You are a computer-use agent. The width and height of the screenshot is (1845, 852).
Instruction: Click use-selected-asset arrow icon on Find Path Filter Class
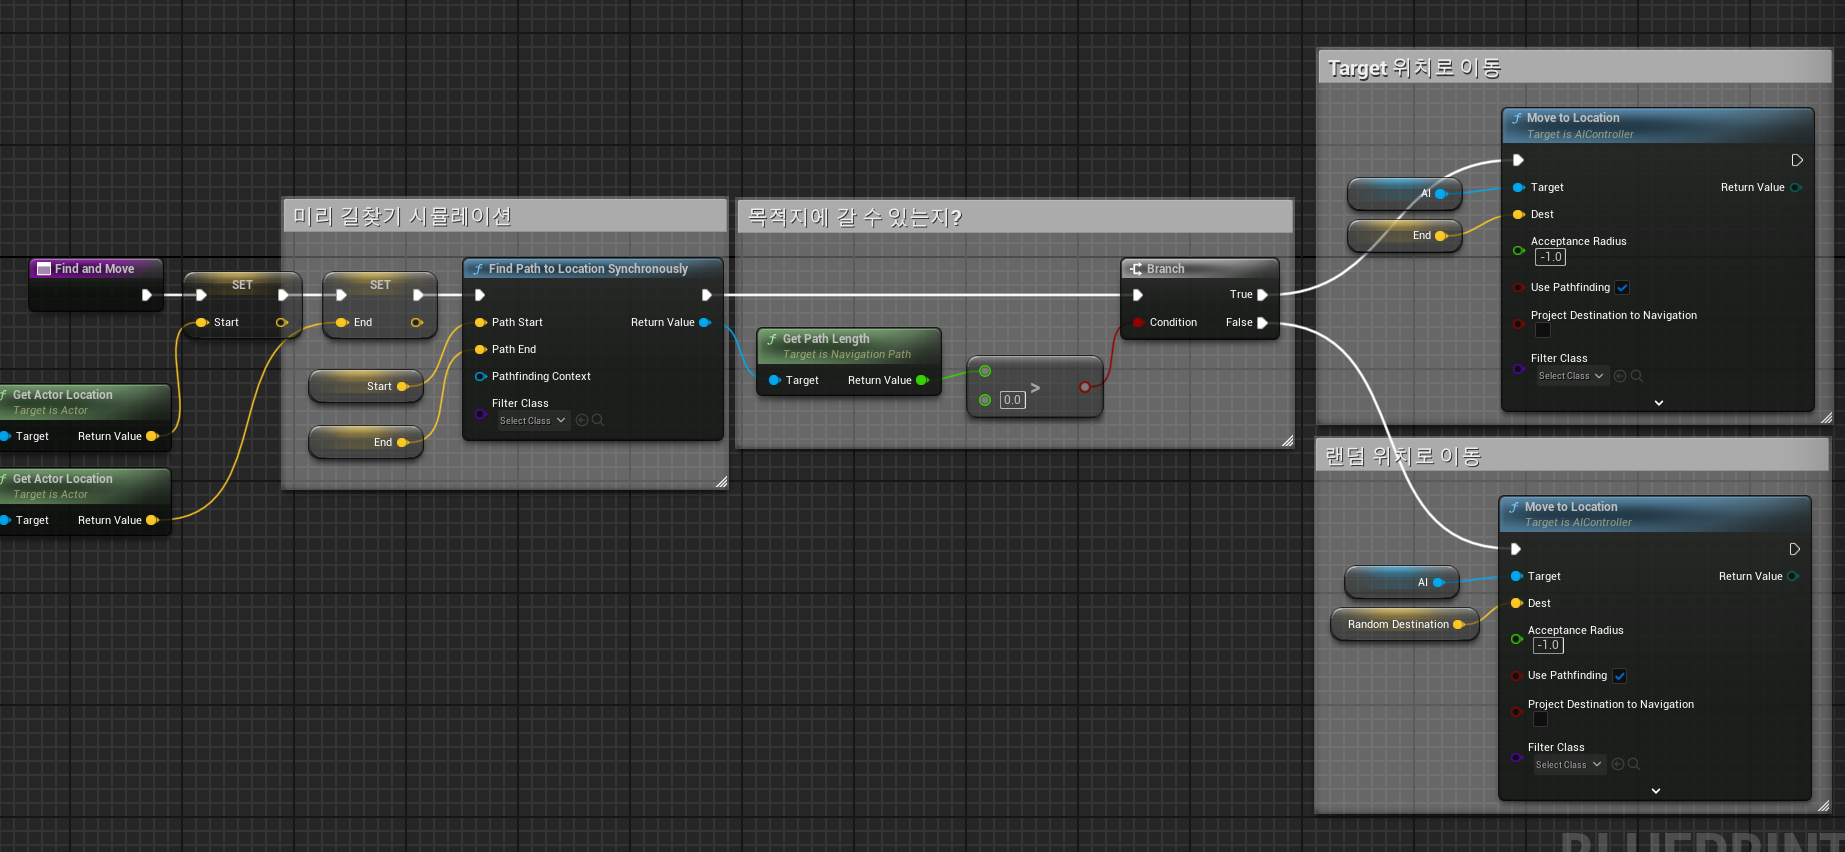click(582, 420)
